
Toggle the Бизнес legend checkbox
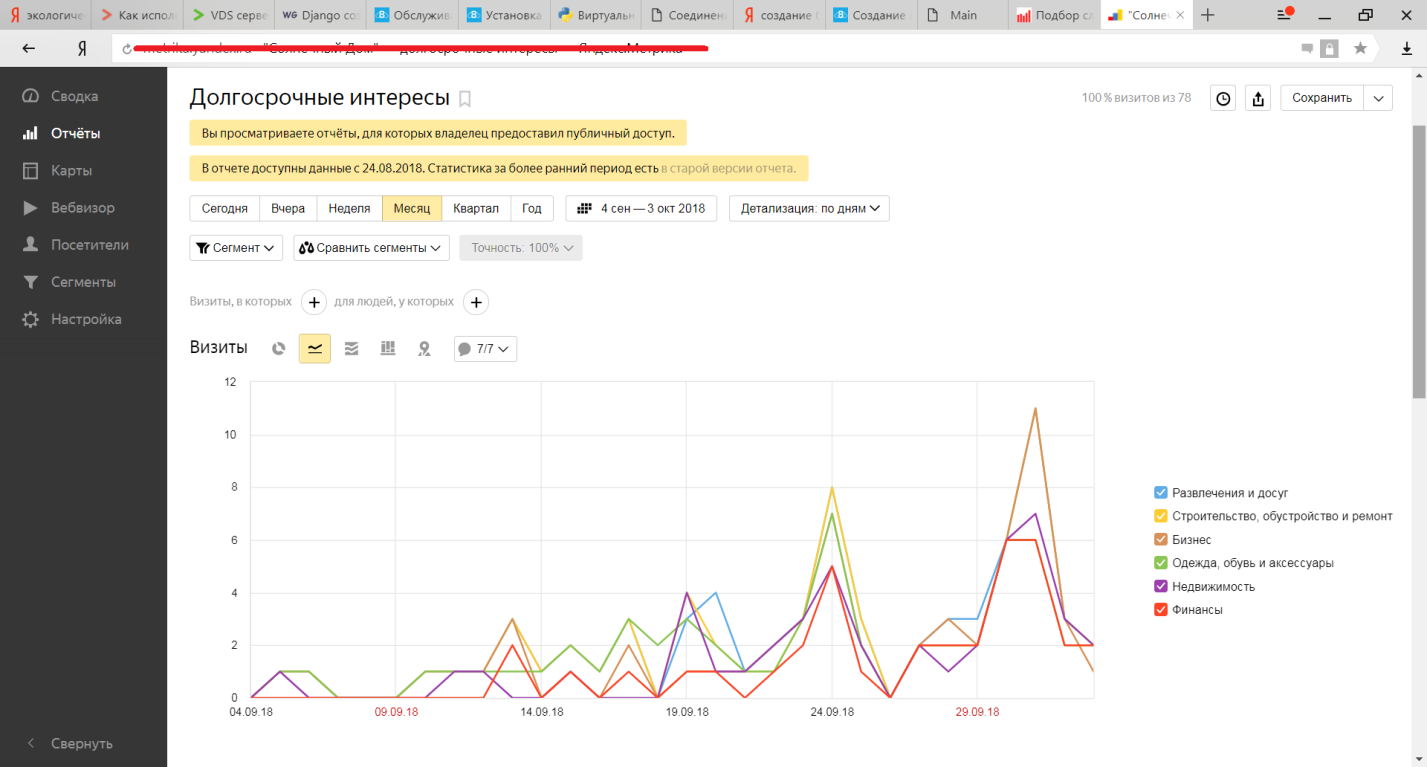[x=1161, y=540]
